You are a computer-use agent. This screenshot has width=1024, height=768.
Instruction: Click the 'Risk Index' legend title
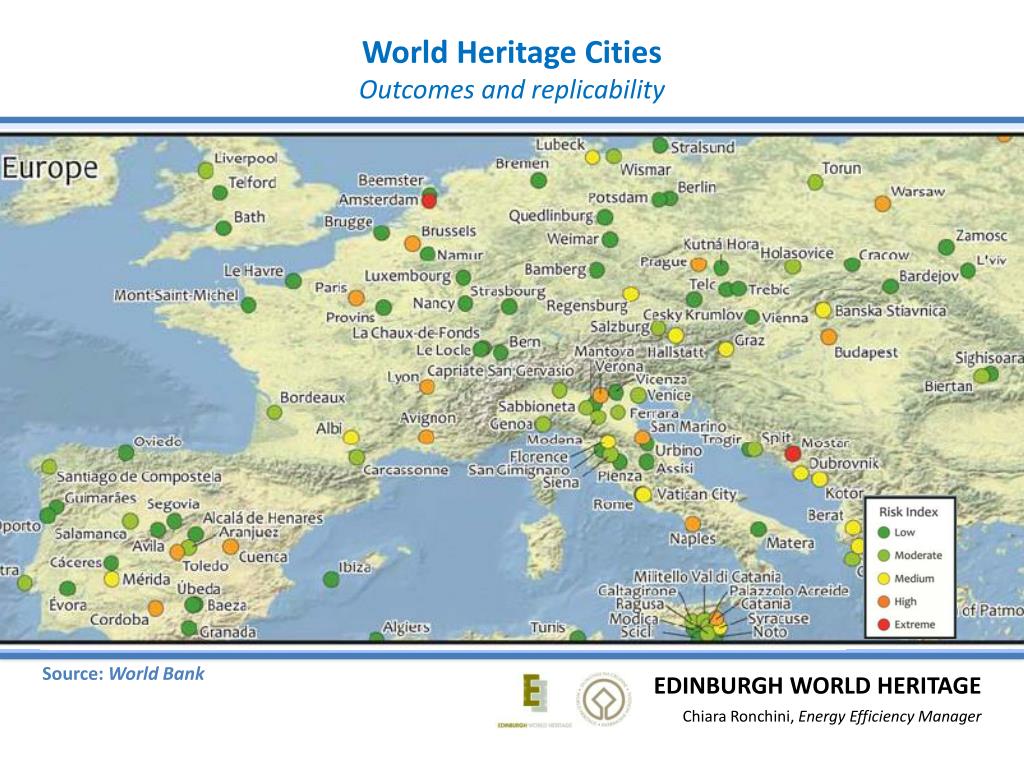click(908, 512)
